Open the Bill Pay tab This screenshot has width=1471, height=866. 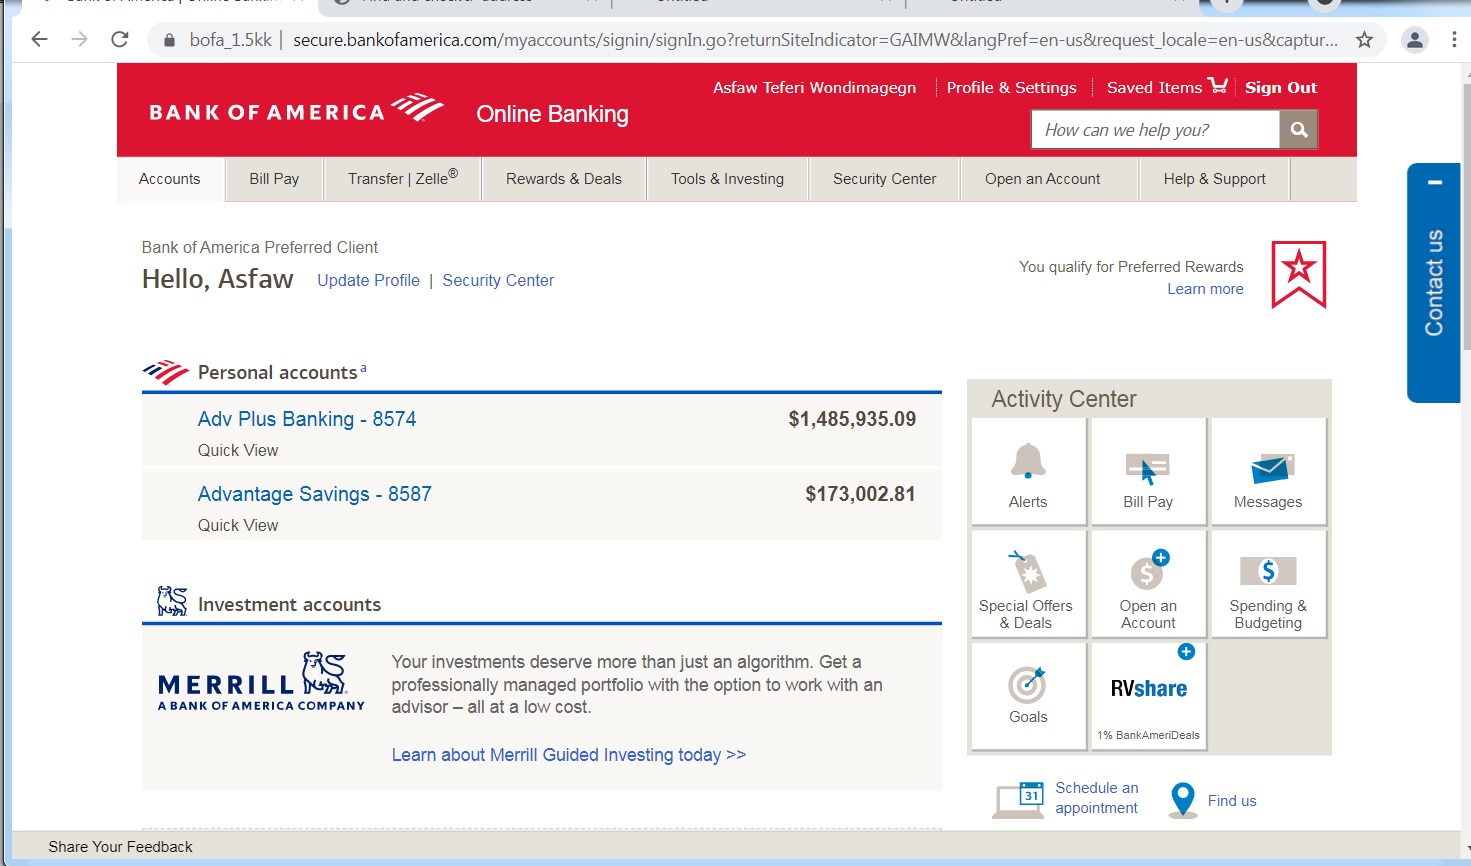274,179
